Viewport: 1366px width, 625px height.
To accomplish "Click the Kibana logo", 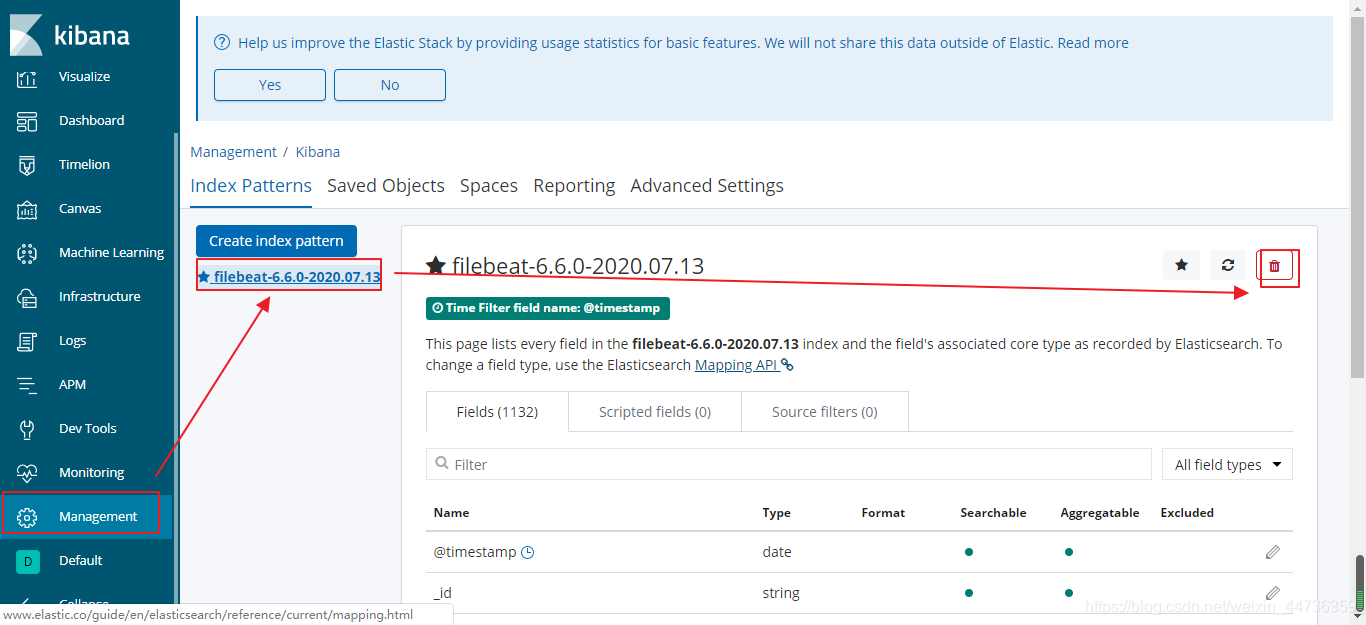I will point(70,36).
